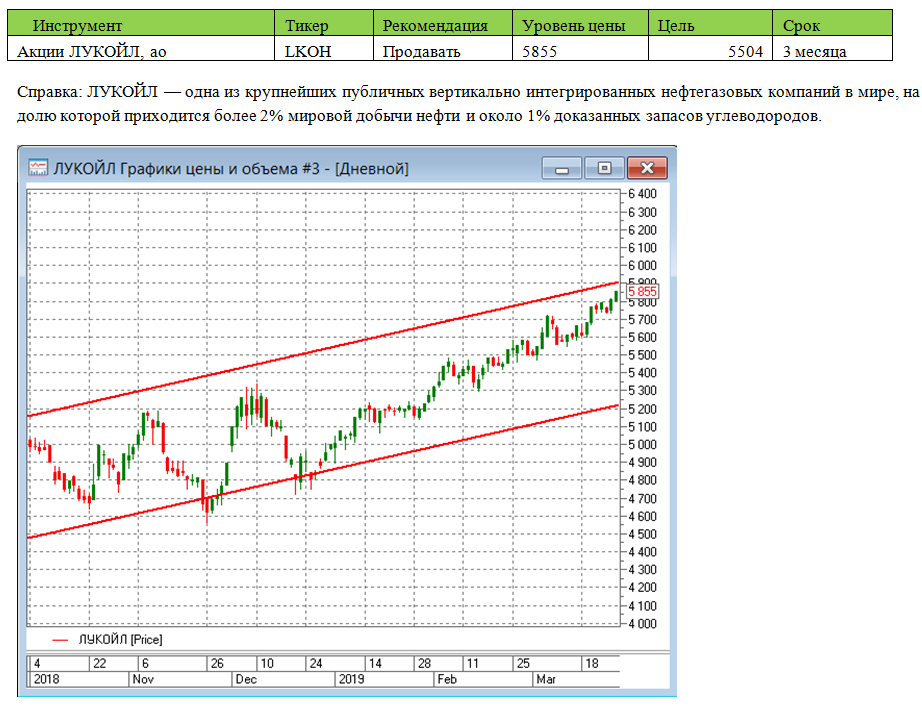Click the Mar label on the time axis
922x708 pixels.
point(547,679)
